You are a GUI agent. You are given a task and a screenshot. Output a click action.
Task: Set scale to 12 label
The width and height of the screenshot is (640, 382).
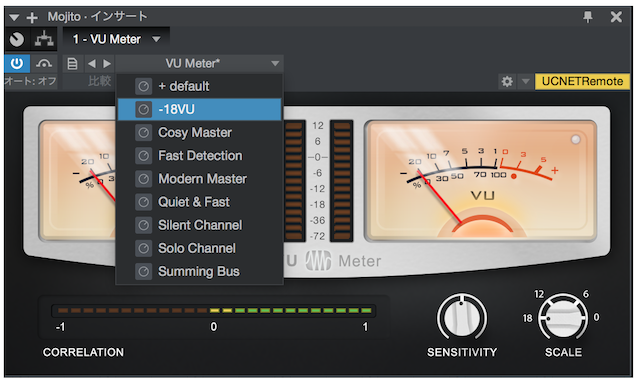tap(539, 294)
